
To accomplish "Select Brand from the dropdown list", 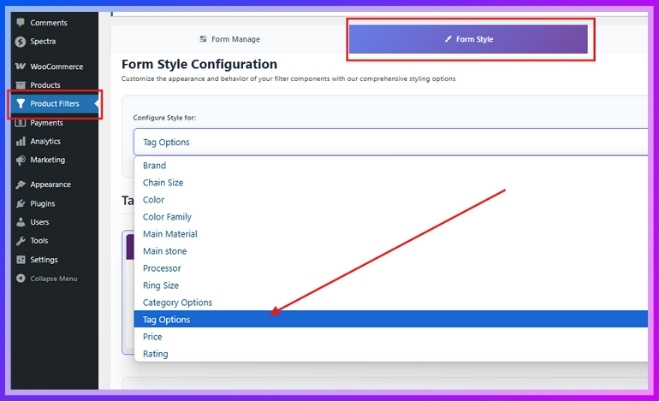I will click(391, 165).
